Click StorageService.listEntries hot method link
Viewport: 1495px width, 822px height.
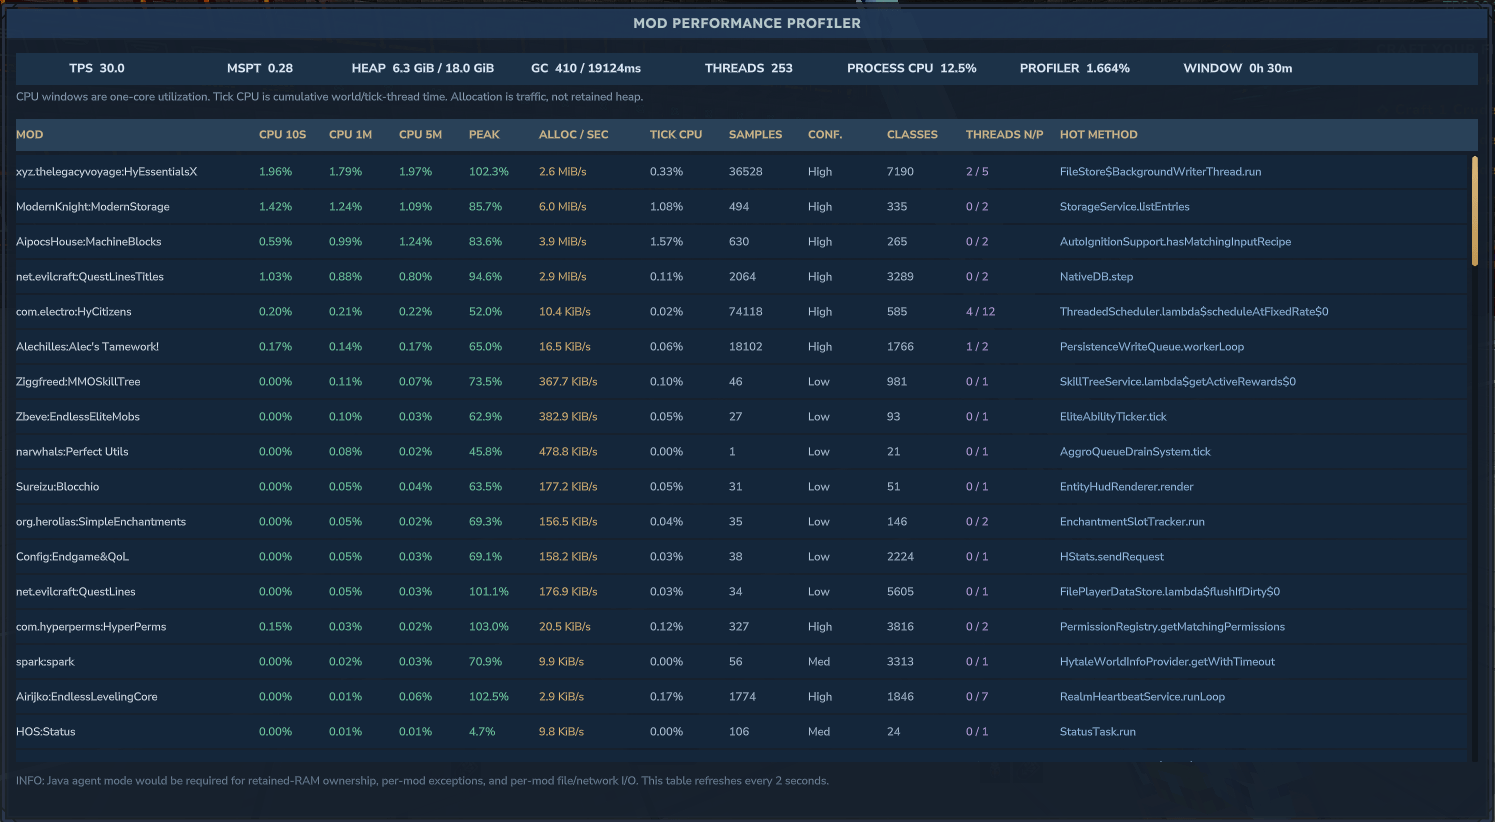pyautogui.click(x=1124, y=207)
